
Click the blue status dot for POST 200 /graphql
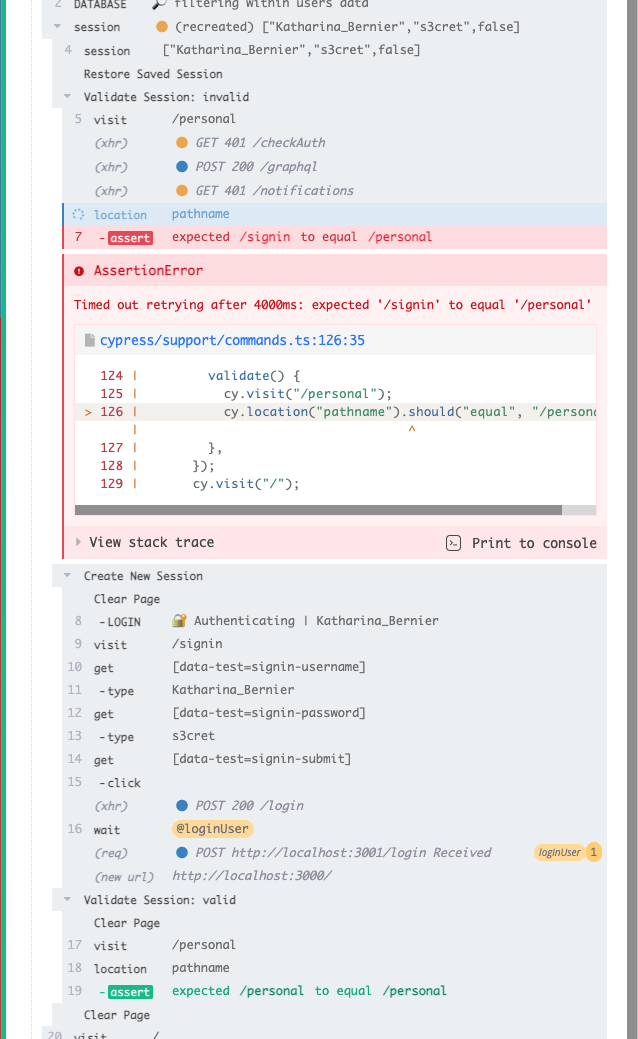pyautogui.click(x=182, y=167)
